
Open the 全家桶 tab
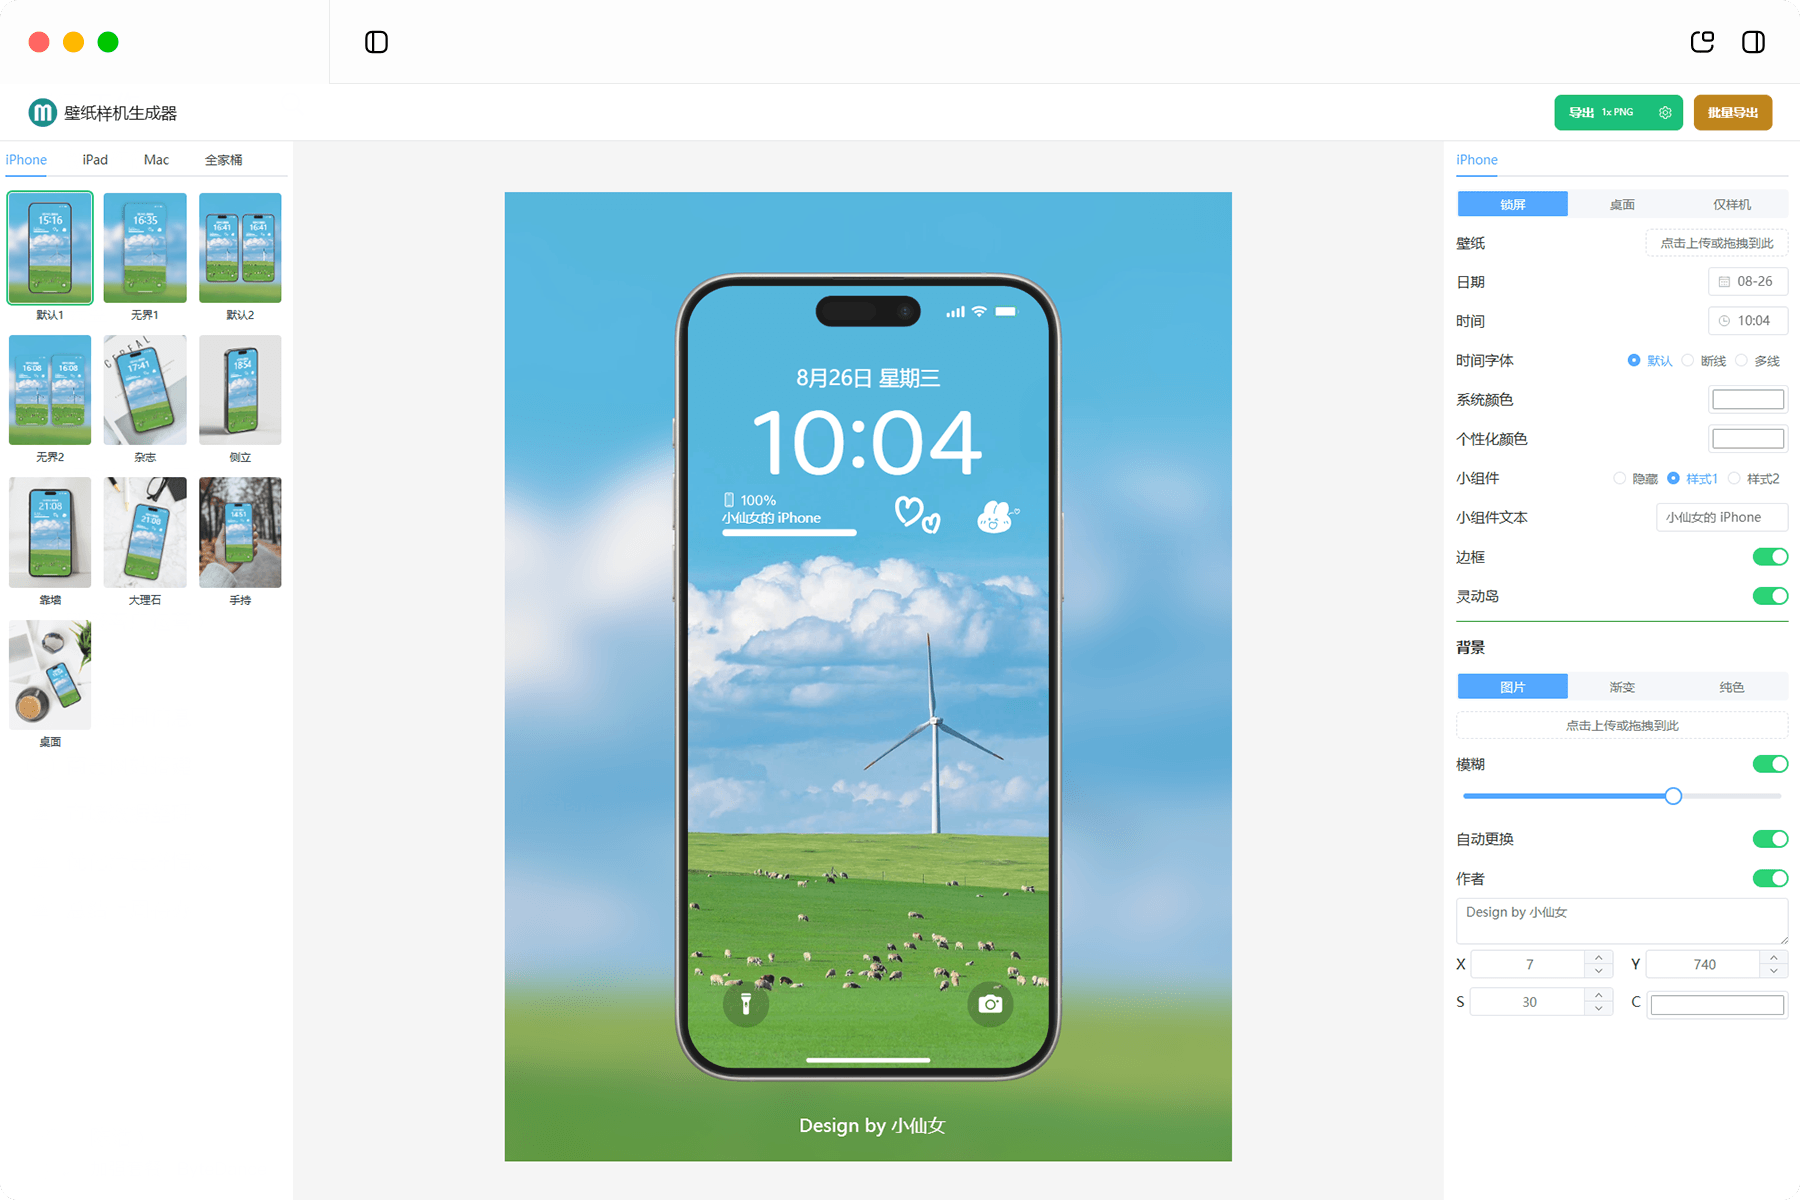click(223, 160)
